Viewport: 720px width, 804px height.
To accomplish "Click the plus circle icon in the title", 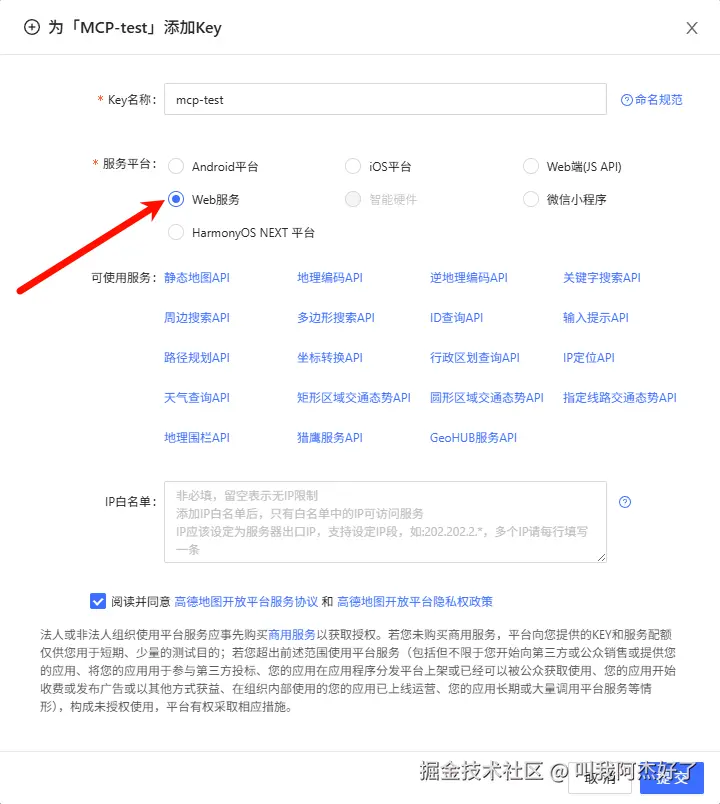I will click(x=32, y=27).
